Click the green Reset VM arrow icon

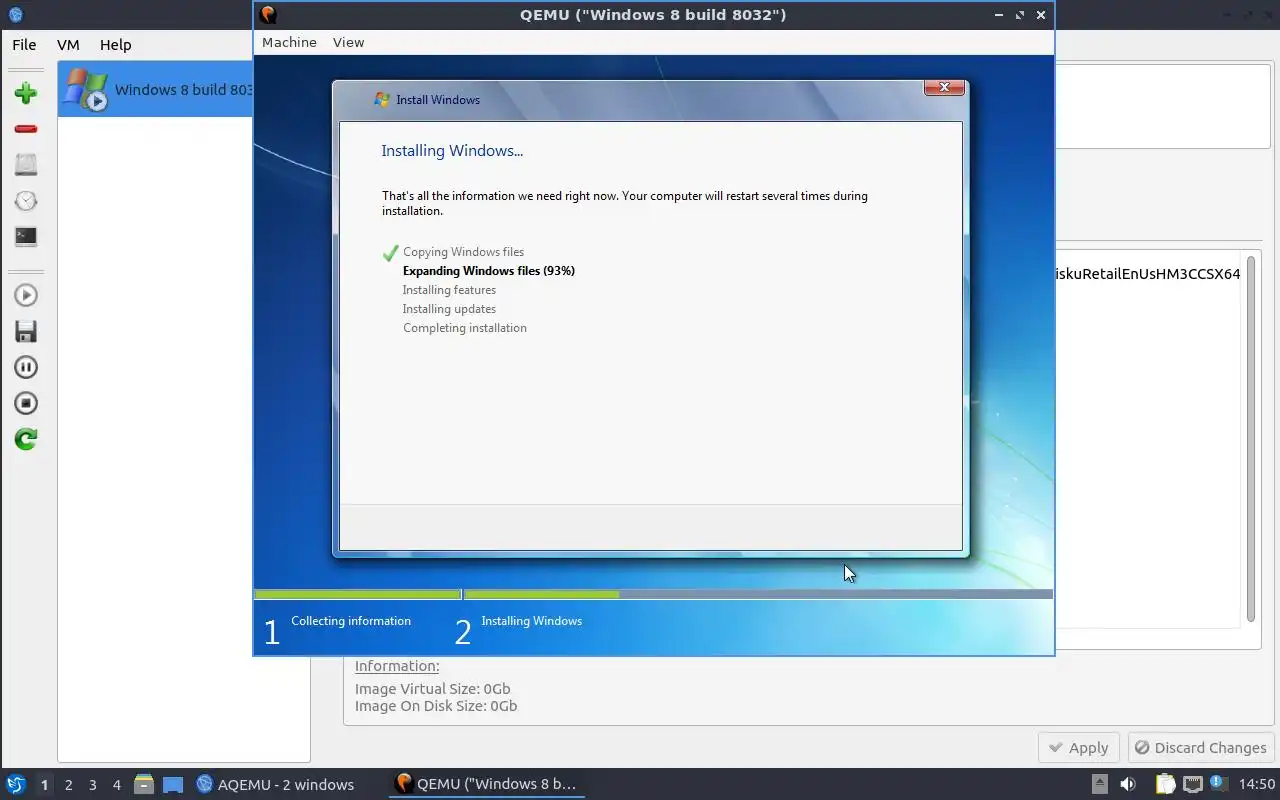(26, 439)
